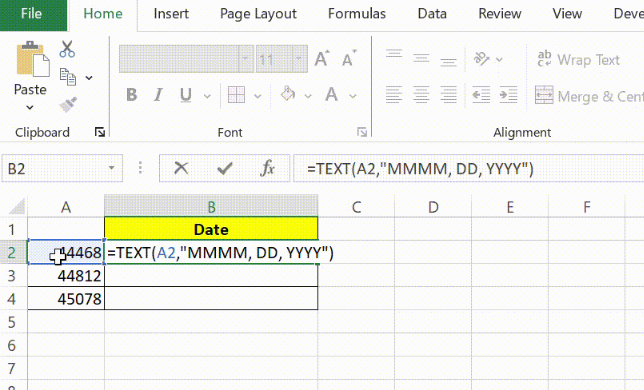Select column B header
This screenshot has height=390, width=644.
tap(211, 207)
